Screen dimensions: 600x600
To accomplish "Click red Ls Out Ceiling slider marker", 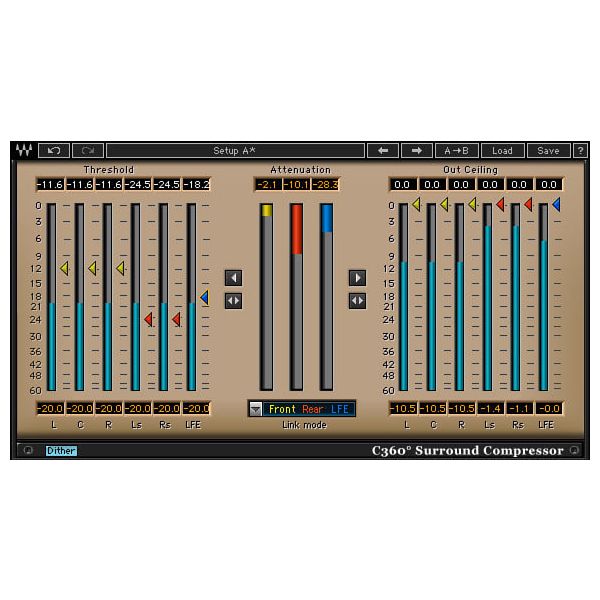I will coord(500,204).
